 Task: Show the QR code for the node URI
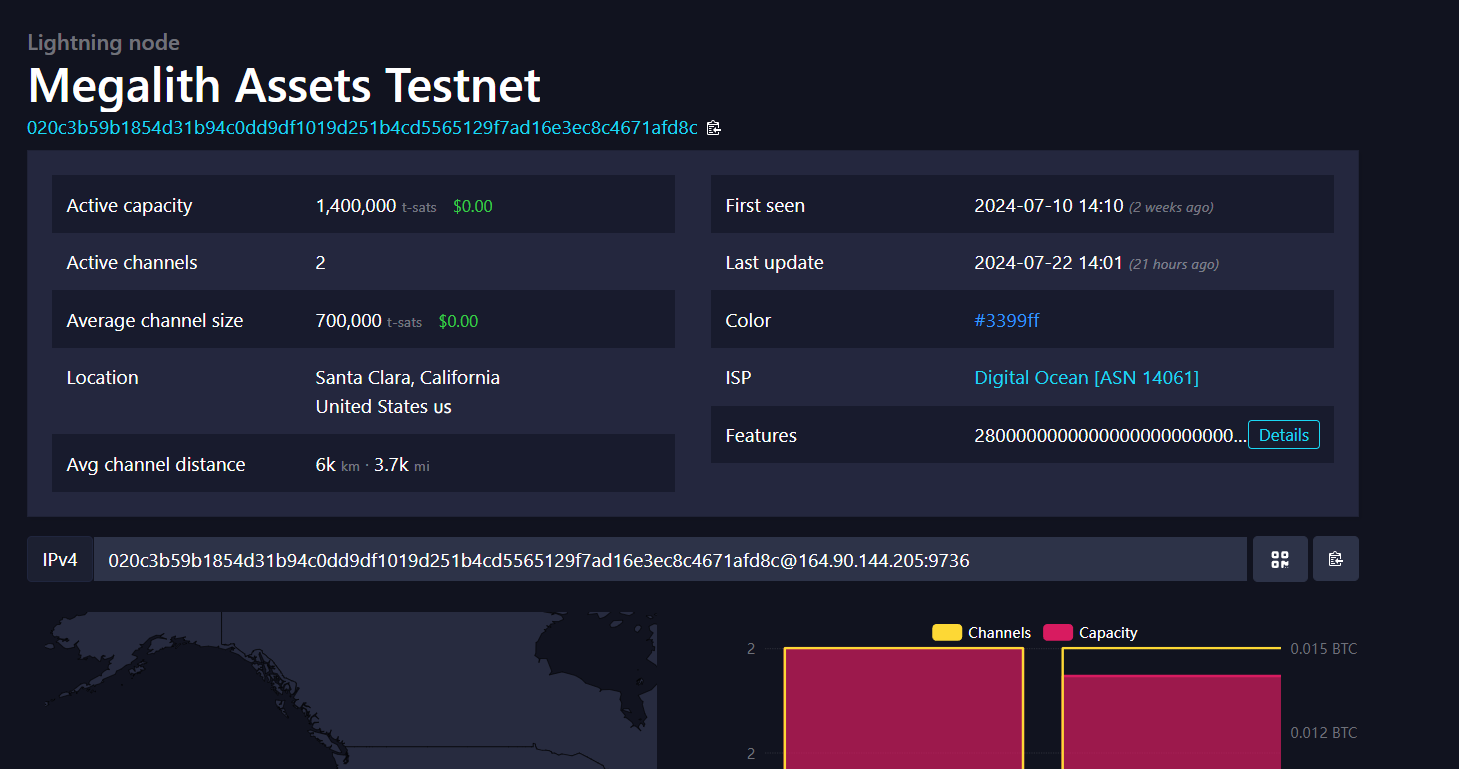click(x=1280, y=559)
